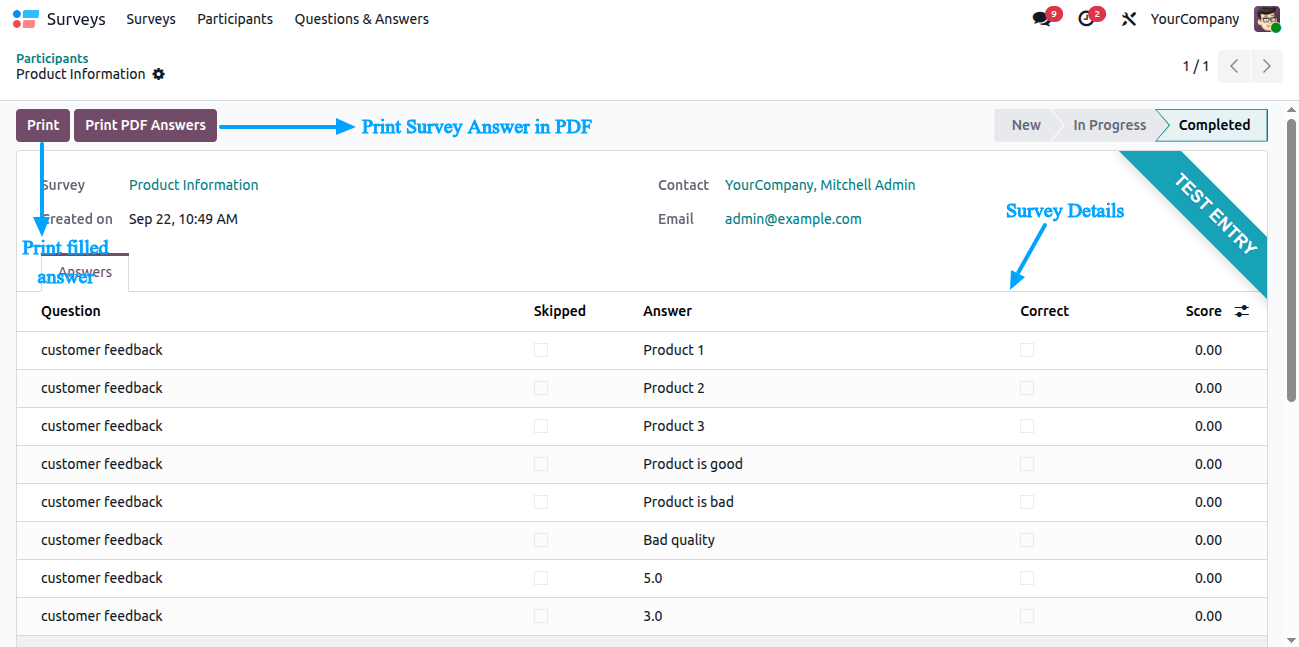Open the Participants top menu

tap(235, 19)
